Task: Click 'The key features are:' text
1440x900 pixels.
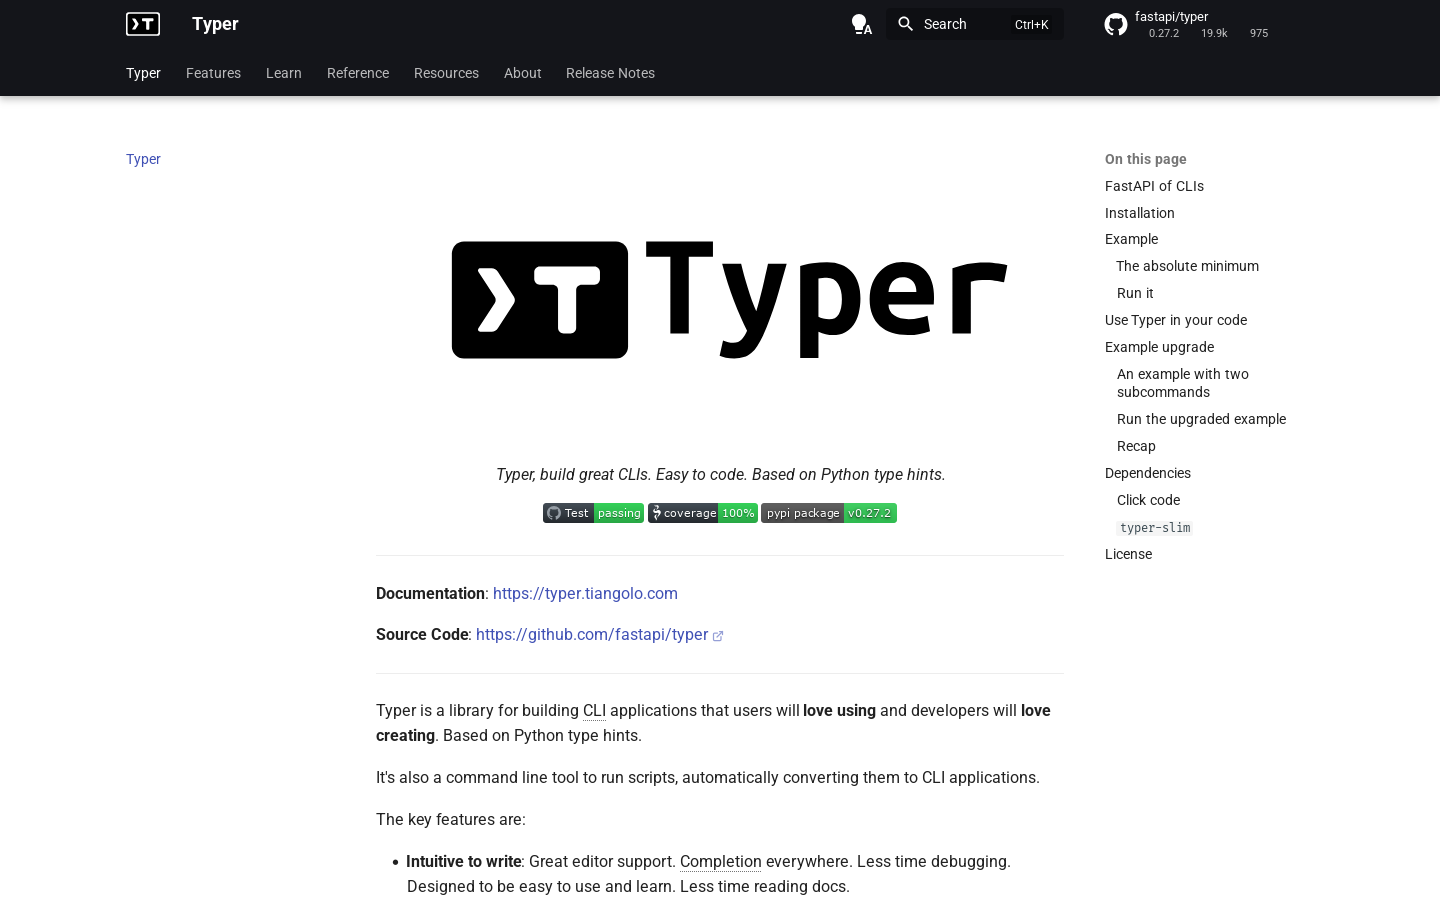Action: (x=451, y=819)
